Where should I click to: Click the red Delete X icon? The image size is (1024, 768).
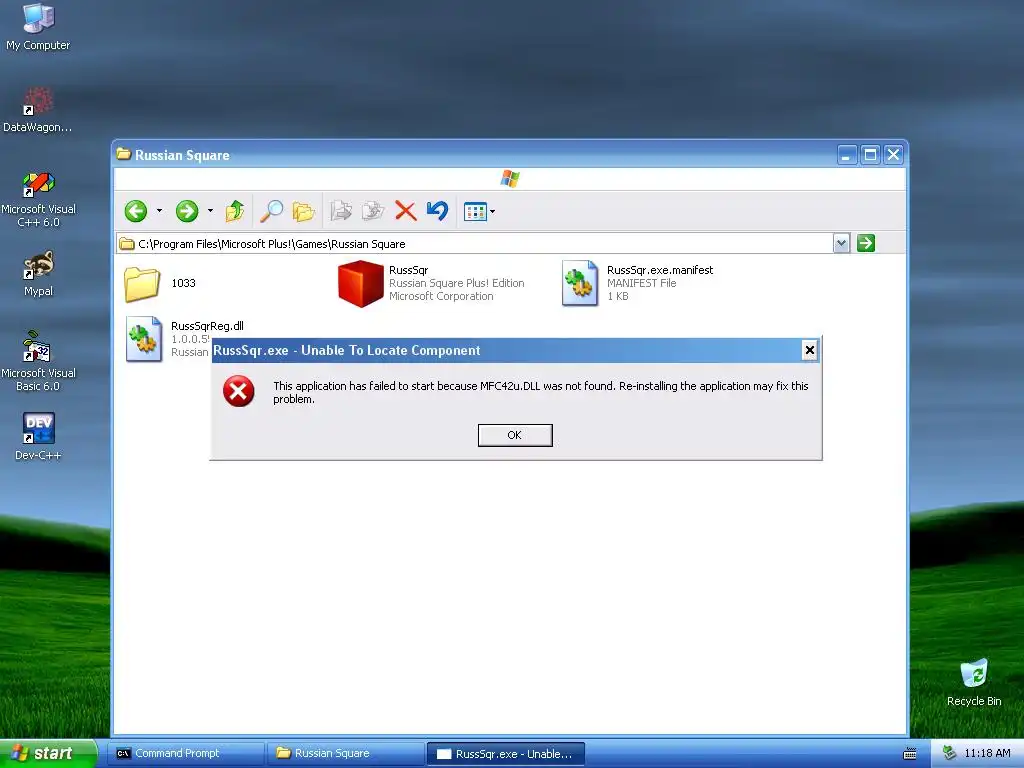pyautogui.click(x=406, y=211)
